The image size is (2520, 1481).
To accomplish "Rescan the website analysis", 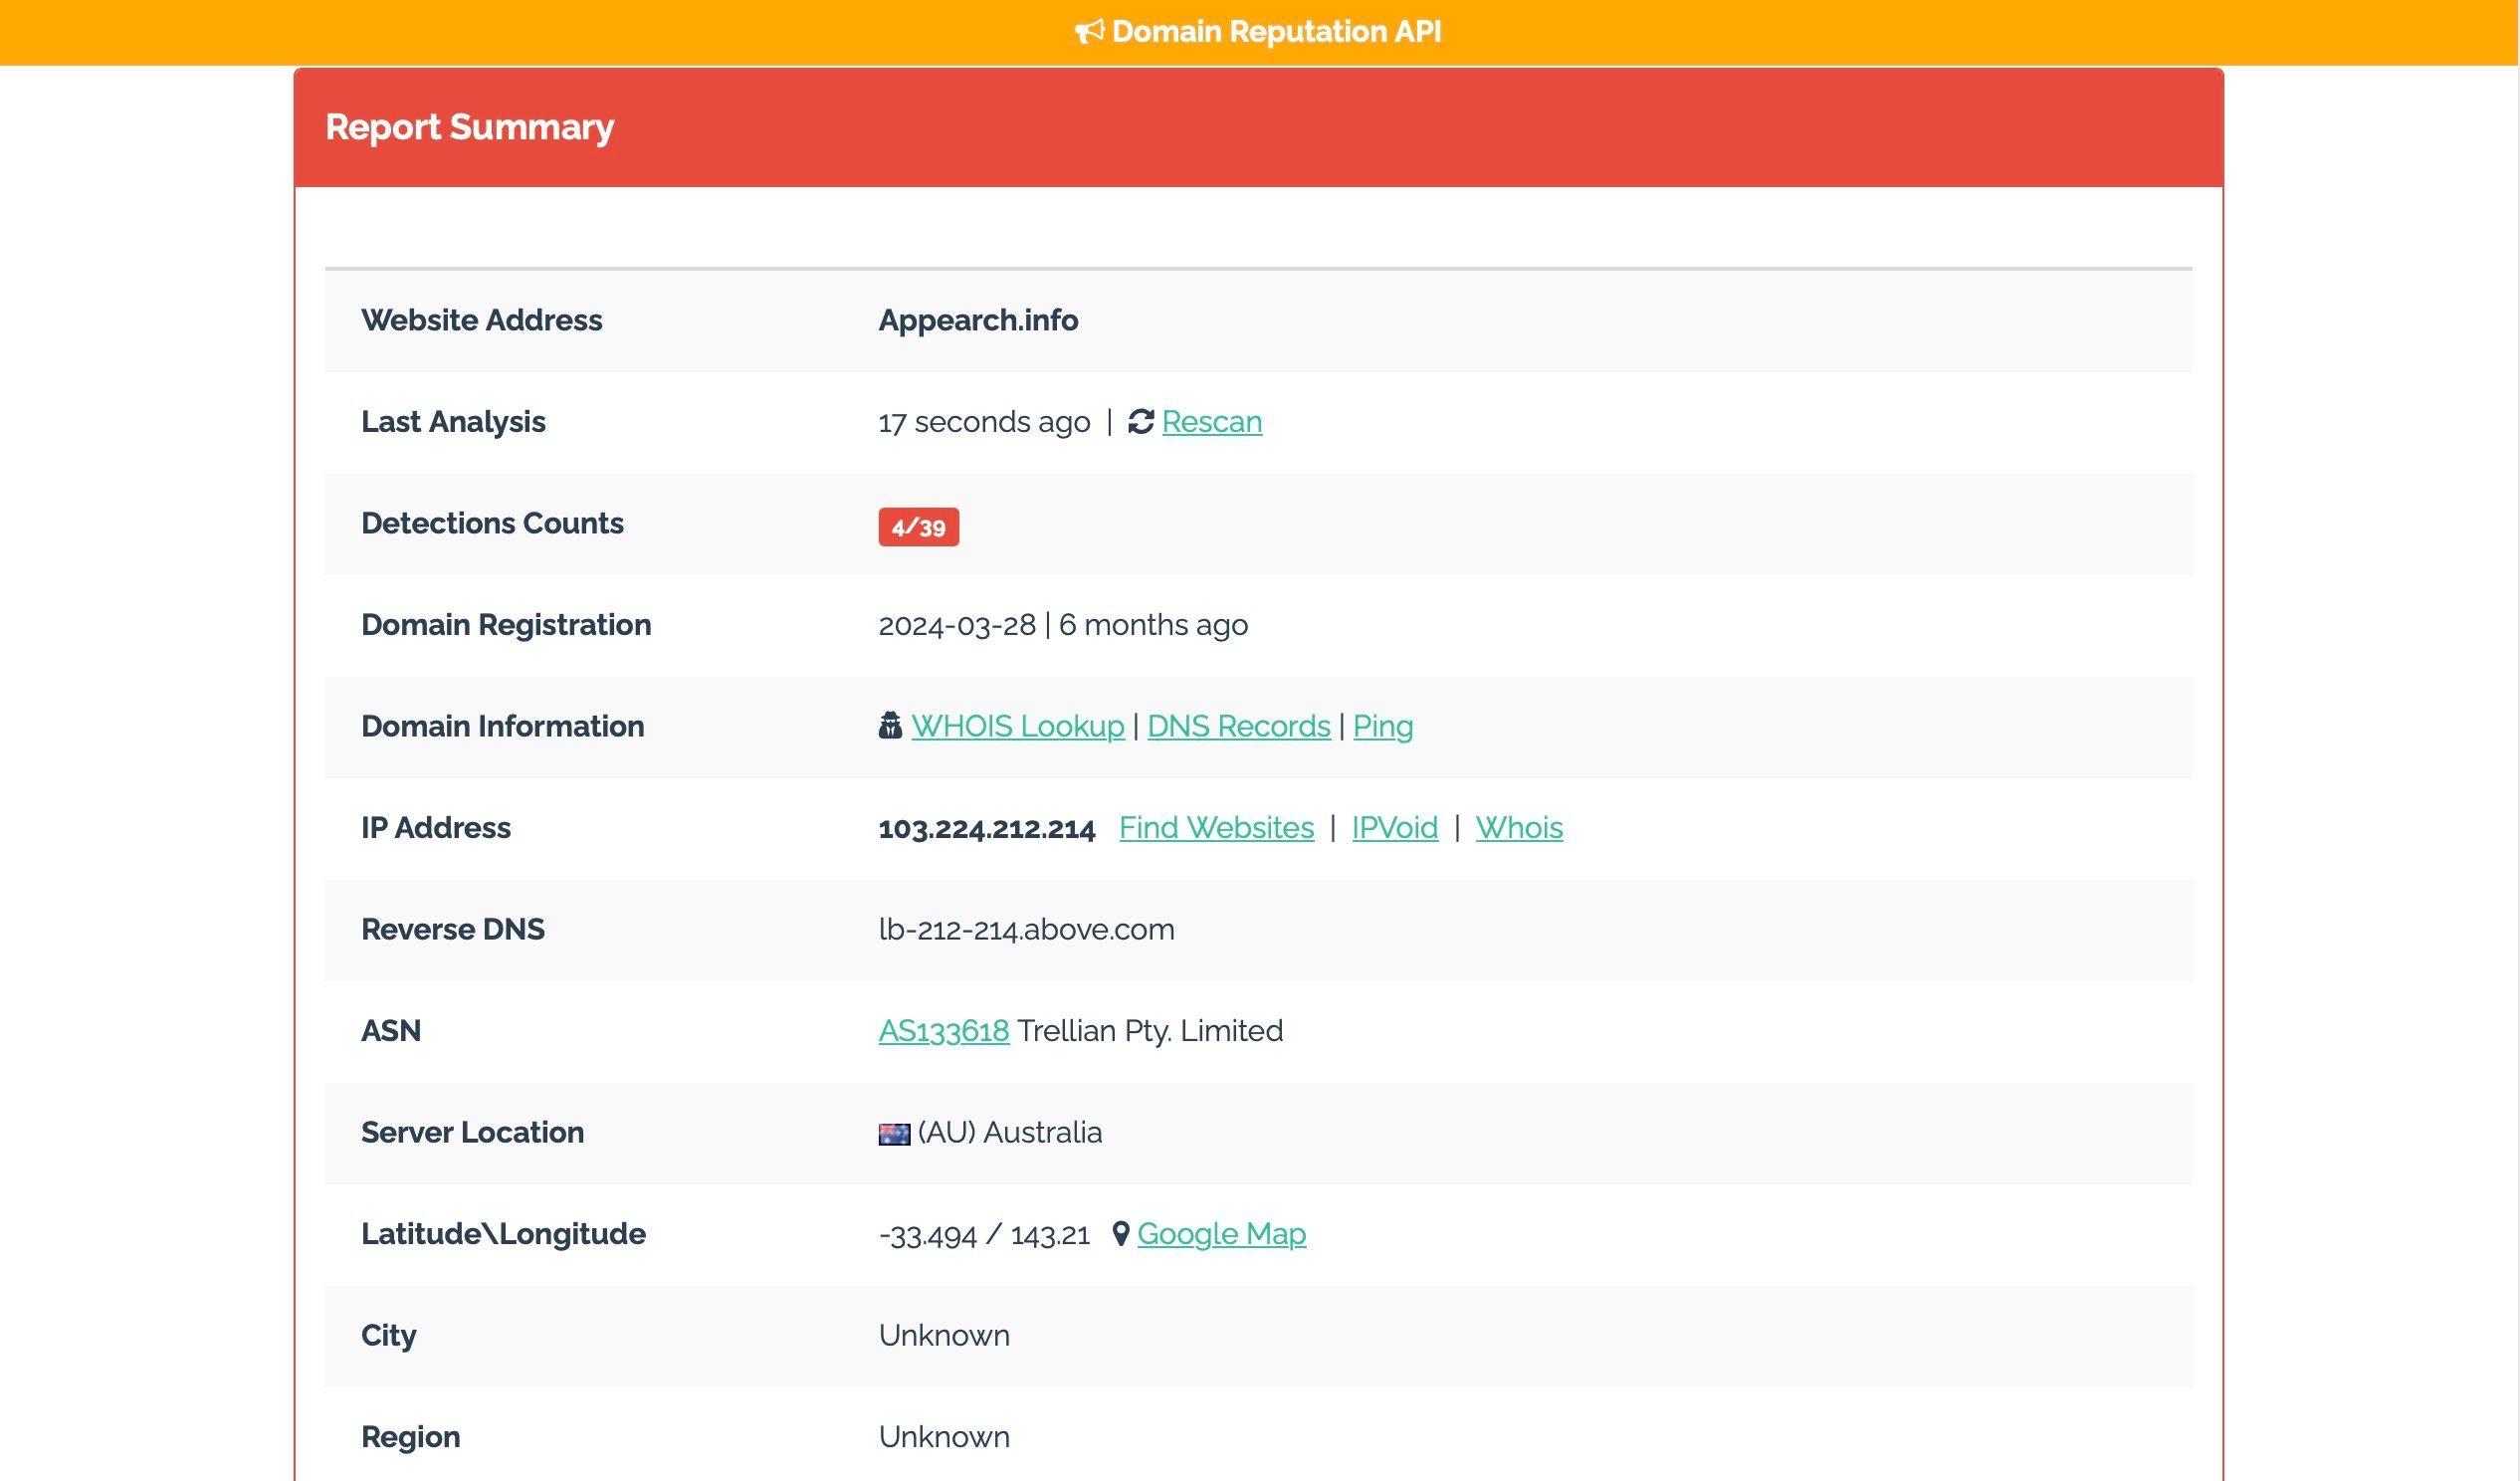I will coord(1212,422).
